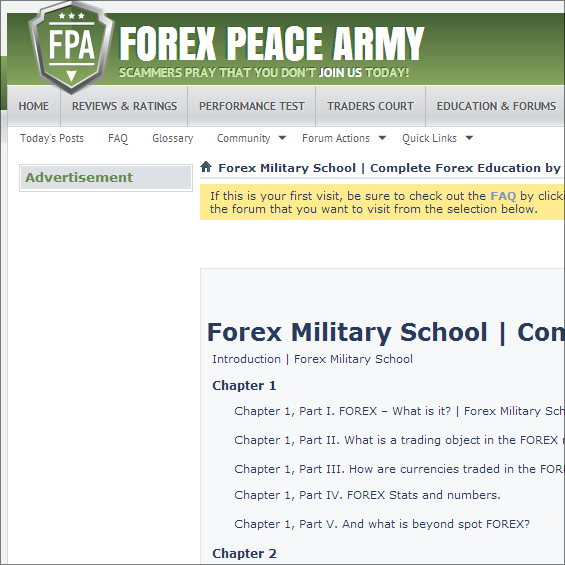Open the HOME navigation tab
Screen dimensions: 565x565
[34, 106]
